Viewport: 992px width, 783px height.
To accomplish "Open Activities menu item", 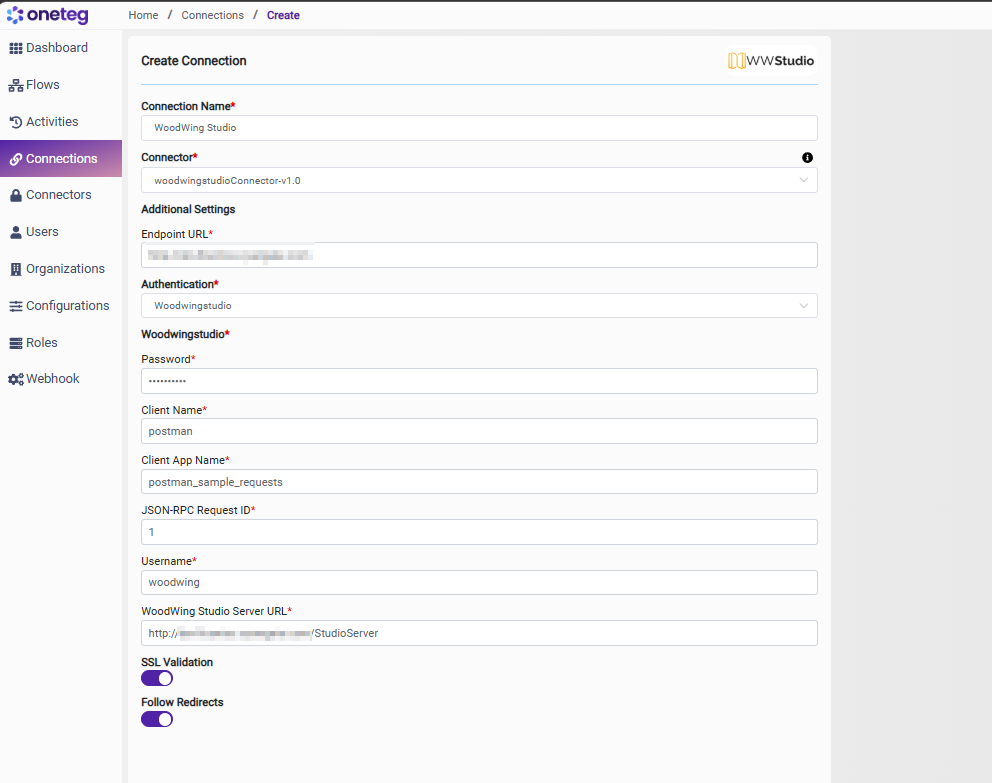I will pos(61,121).
